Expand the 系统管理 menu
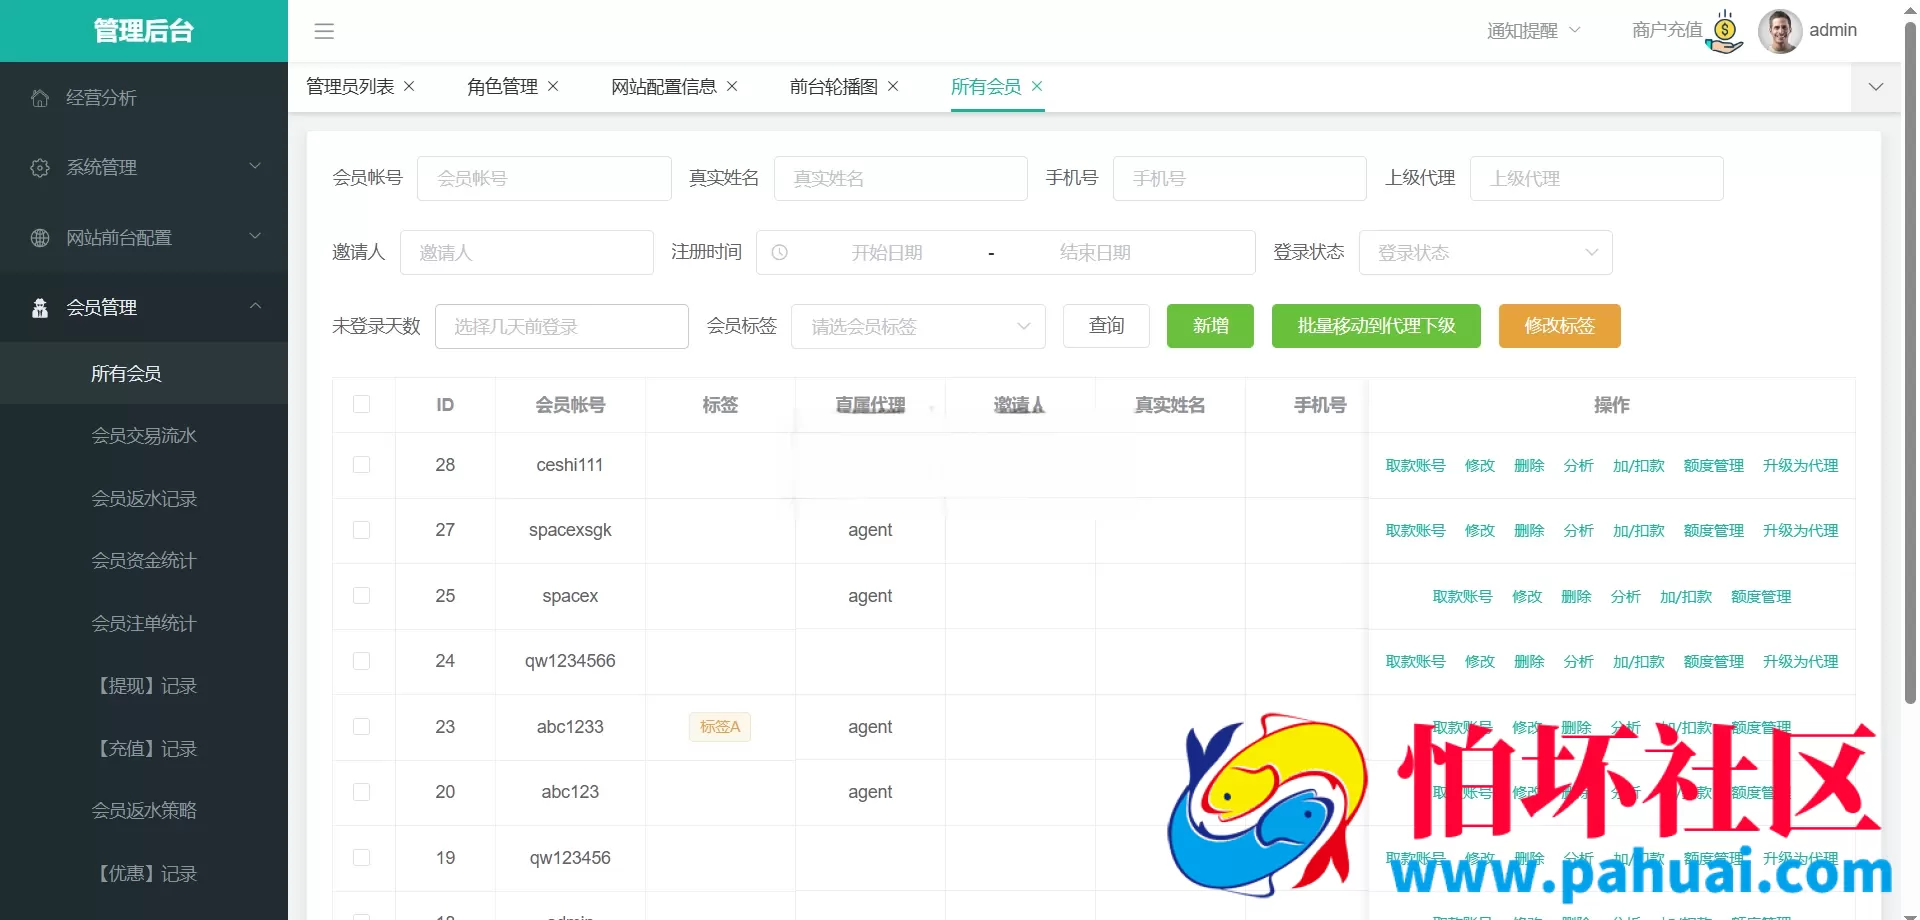Screen dimensions: 1920x920 (255, 166)
